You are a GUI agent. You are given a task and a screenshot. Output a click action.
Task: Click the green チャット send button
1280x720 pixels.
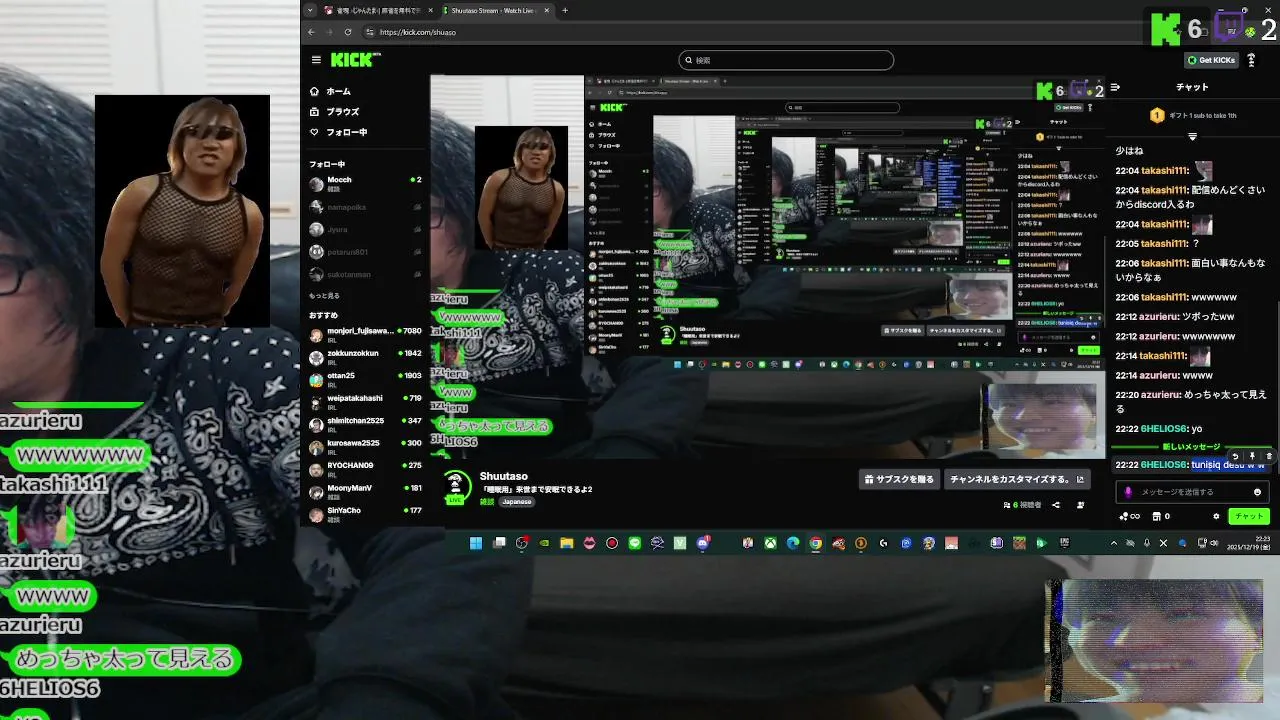point(1248,516)
